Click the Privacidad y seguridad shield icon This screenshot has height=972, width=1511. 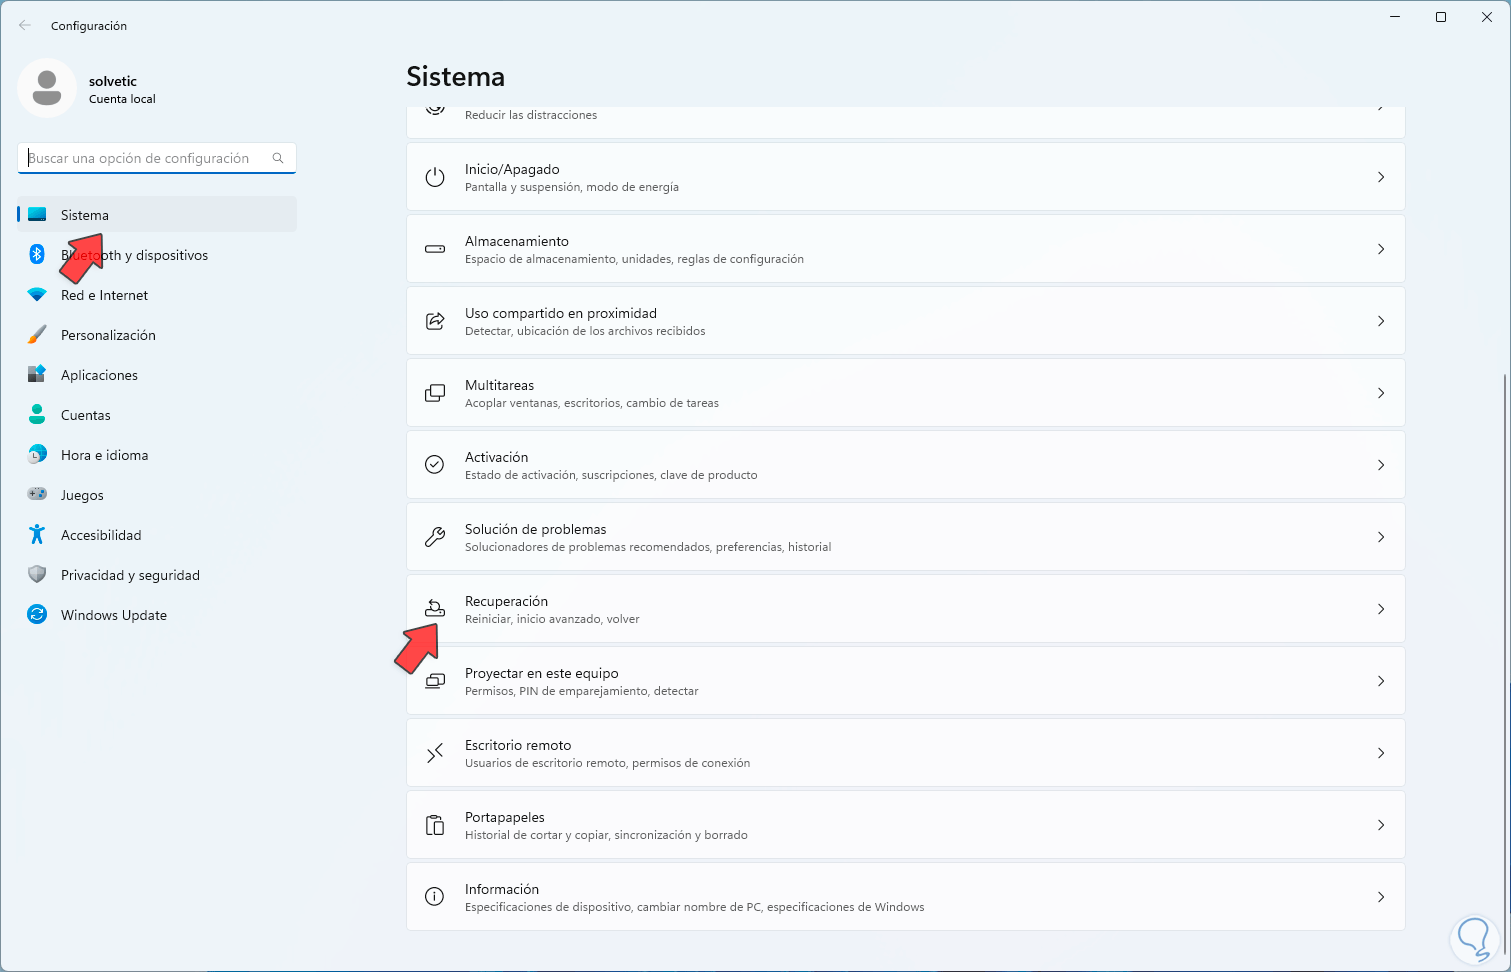37,575
